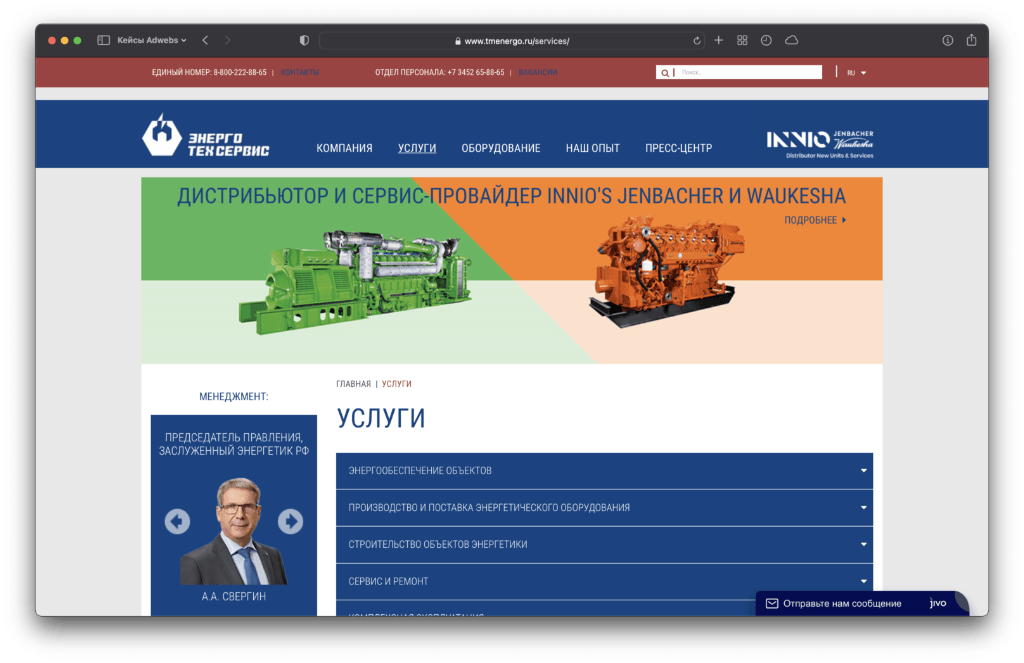Image resolution: width=1024 pixels, height=663 pixels.
Task: Show the tab overview grid icon
Action: pos(742,40)
